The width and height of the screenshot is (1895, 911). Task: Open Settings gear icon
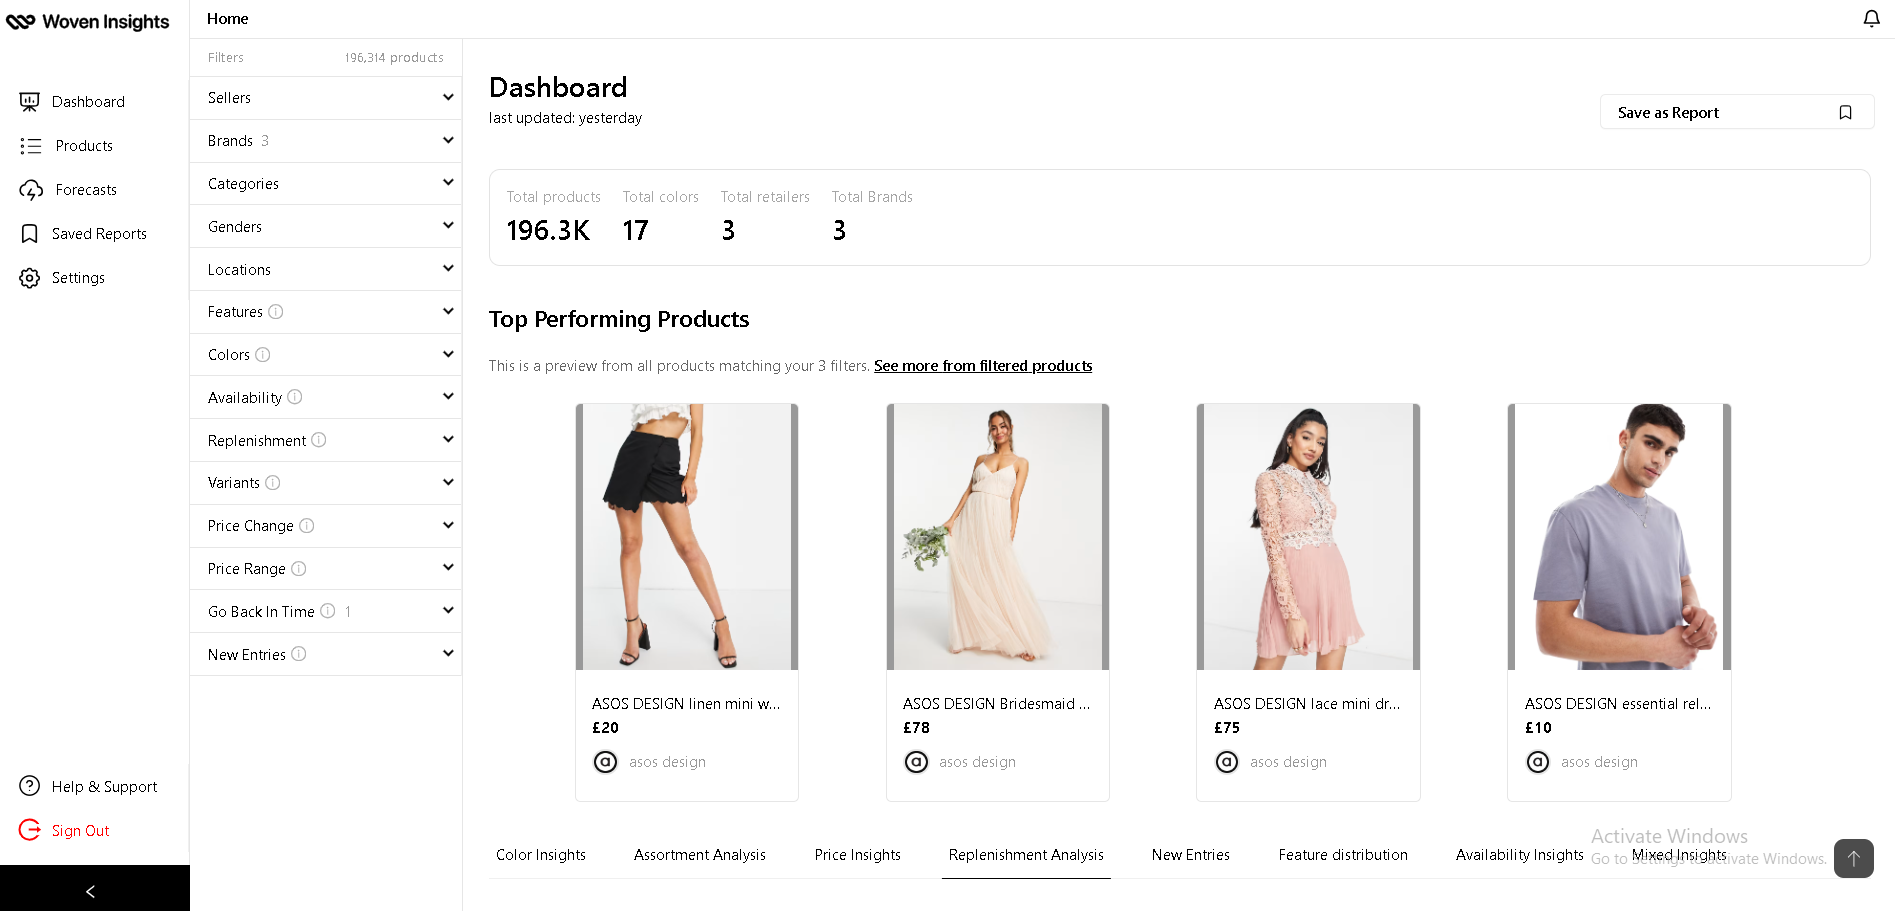(x=30, y=278)
